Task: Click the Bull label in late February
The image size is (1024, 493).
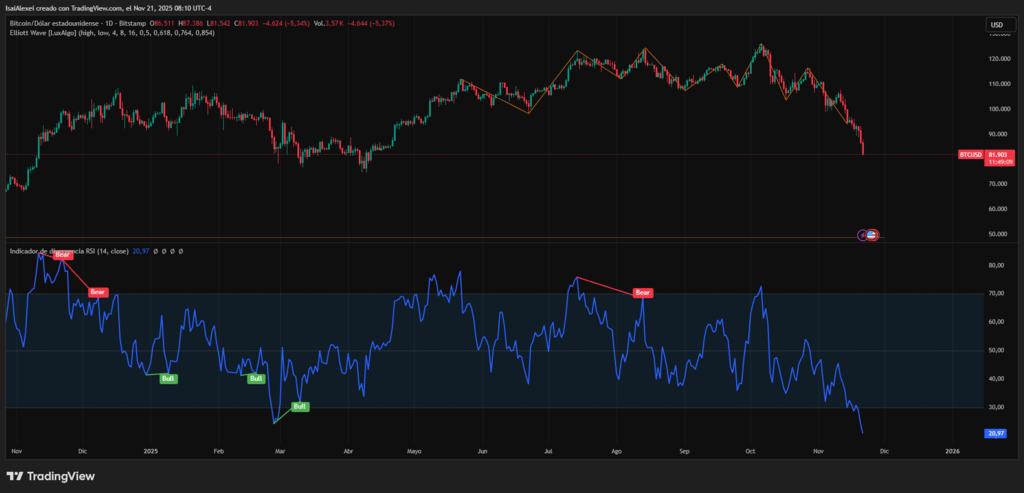Action: click(256, 378)
